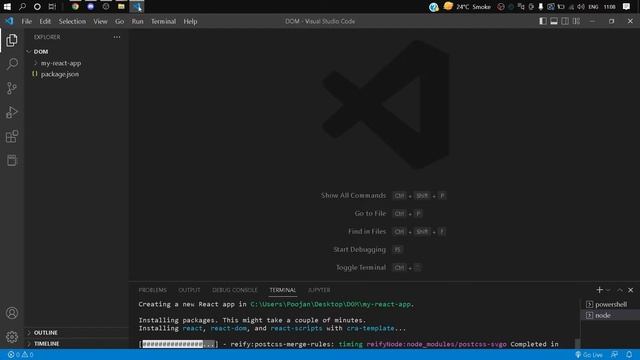Close the terminal panel

[631, 290]
